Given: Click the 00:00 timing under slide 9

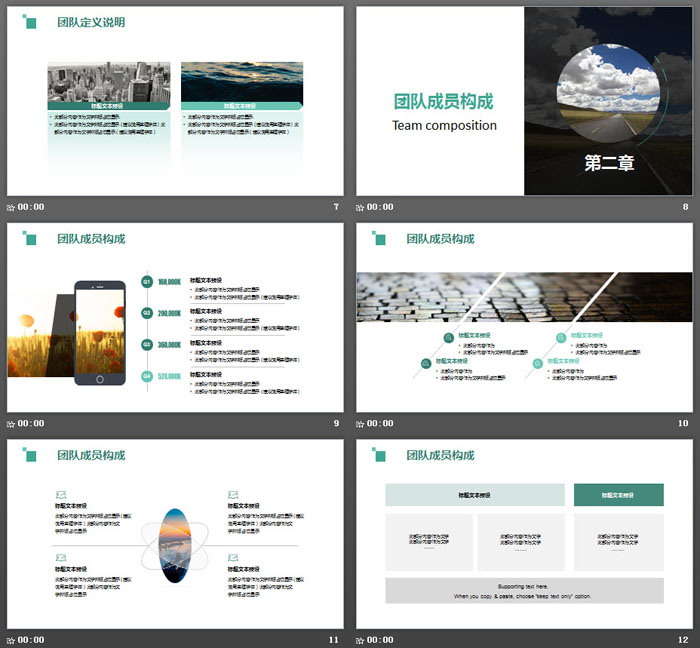Looking at the screenshot, I should (31, 423).
